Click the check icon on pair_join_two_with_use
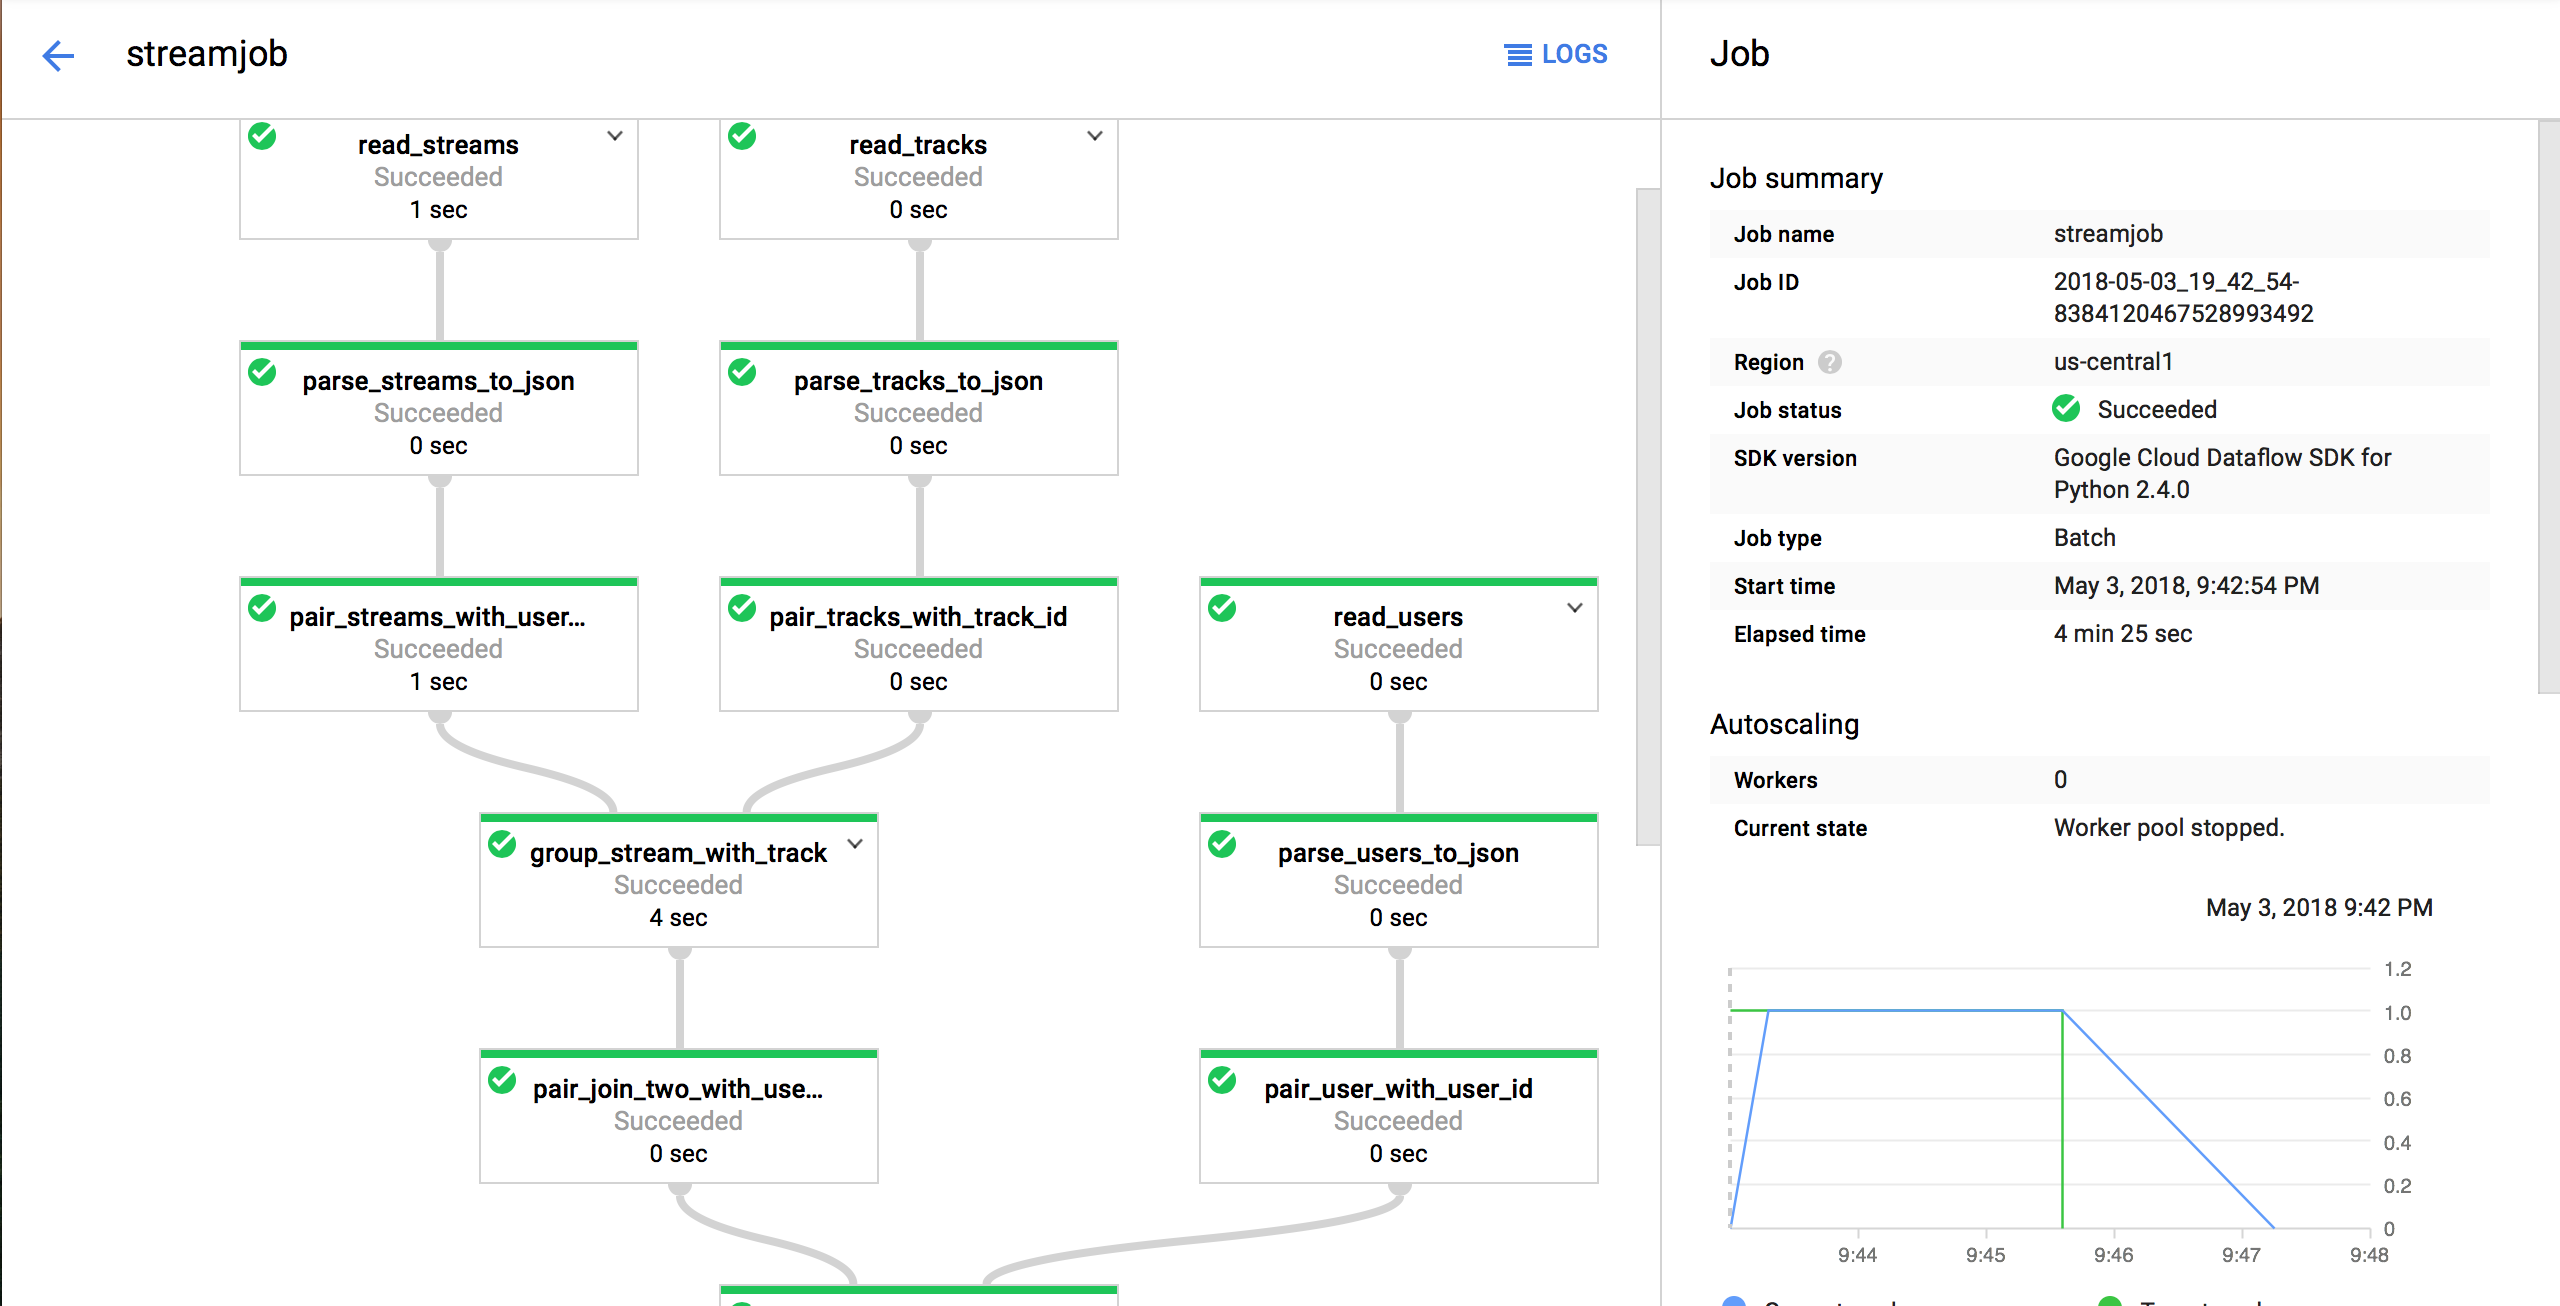2560x1306 pixels. (x=502, y=1080)
